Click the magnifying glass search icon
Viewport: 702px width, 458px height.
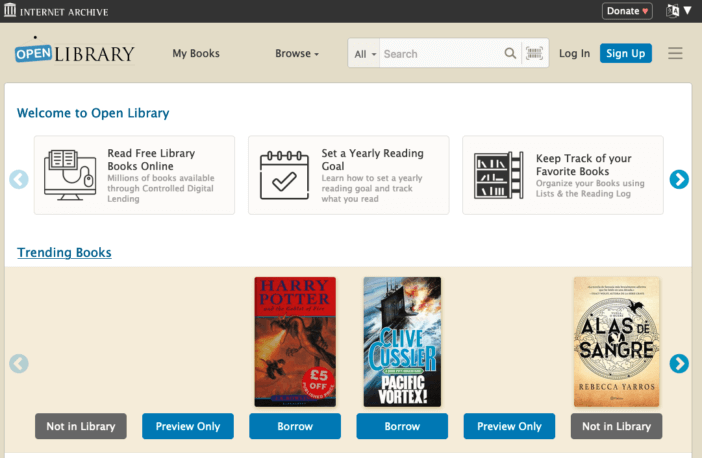pyautogui.click(x=510, y=53)
